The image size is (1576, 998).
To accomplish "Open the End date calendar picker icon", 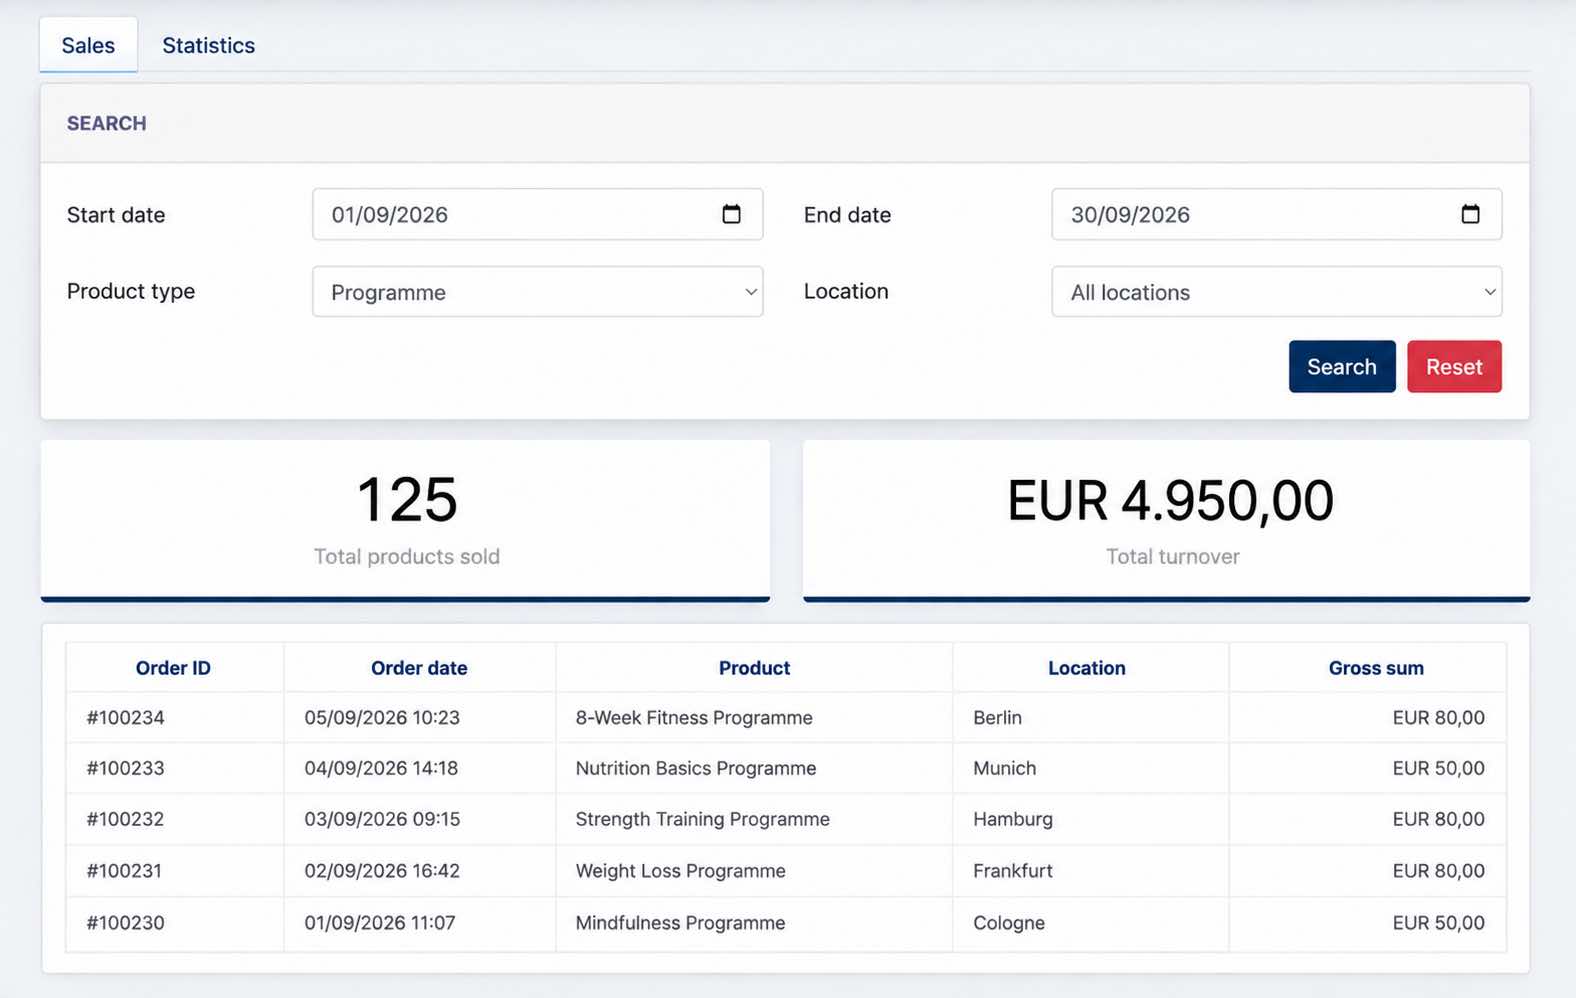I will coord(1470,214).
